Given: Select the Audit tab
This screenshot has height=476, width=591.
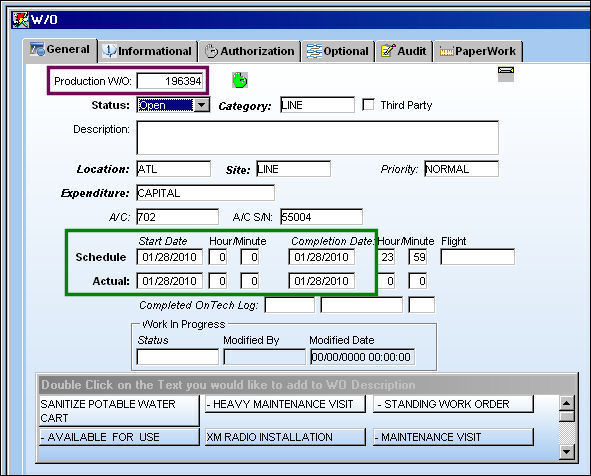Looking at the screenshot, I should (x=404, y=51).
